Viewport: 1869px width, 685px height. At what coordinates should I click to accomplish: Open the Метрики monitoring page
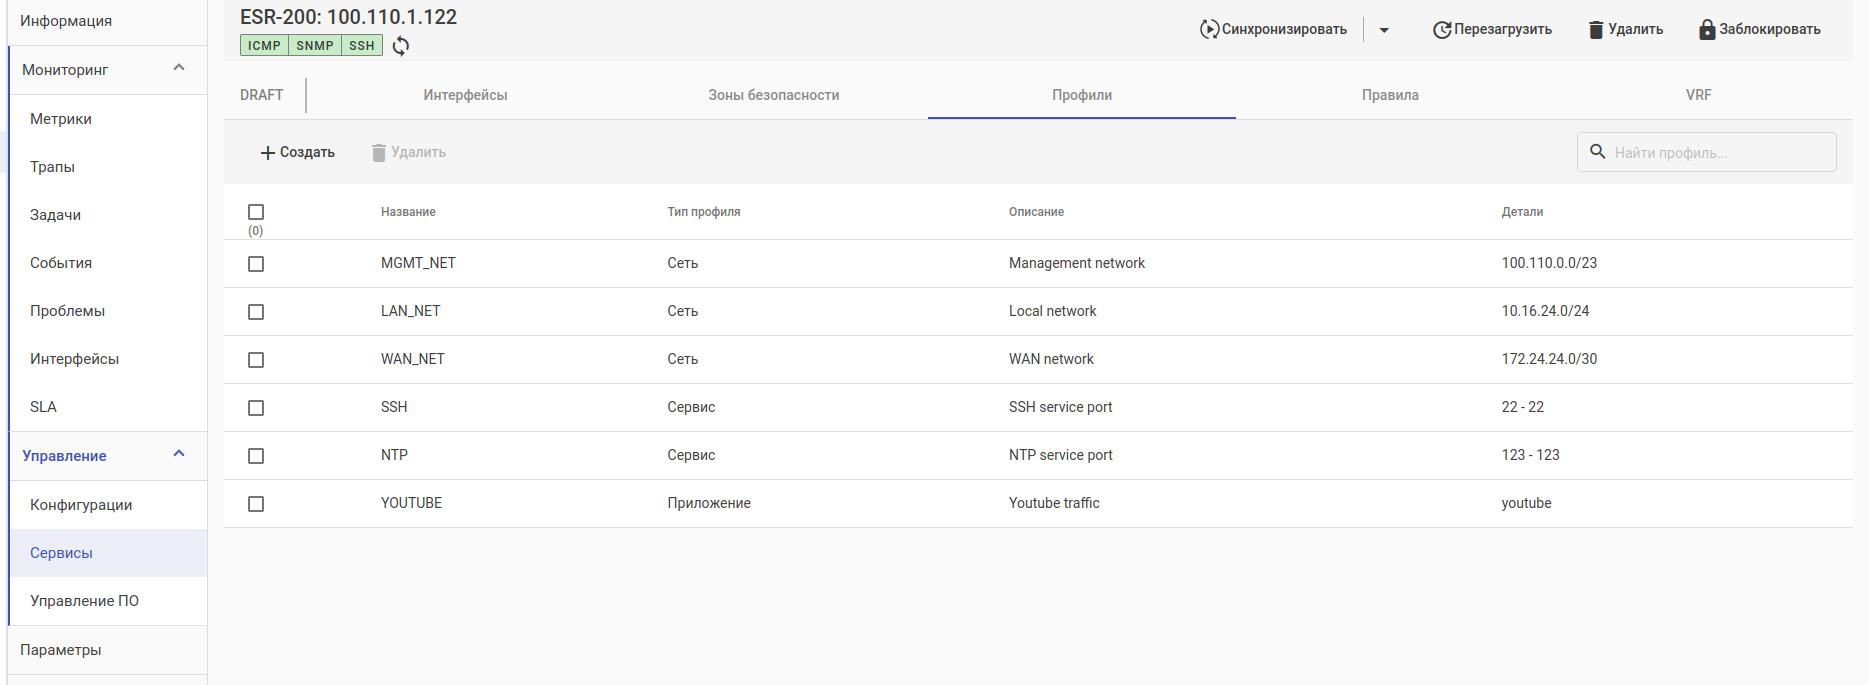61,119
